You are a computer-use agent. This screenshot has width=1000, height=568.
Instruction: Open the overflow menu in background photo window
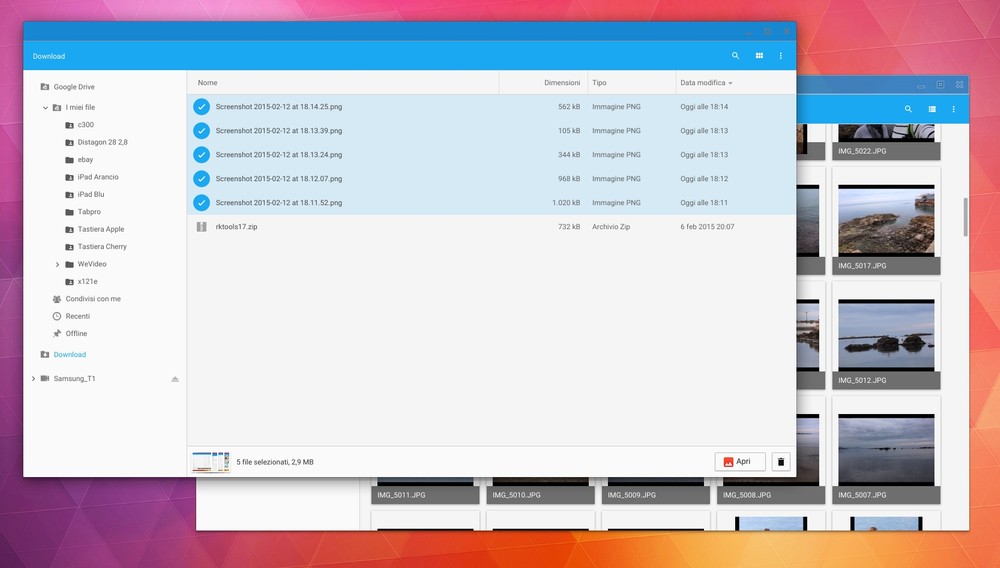953,109
